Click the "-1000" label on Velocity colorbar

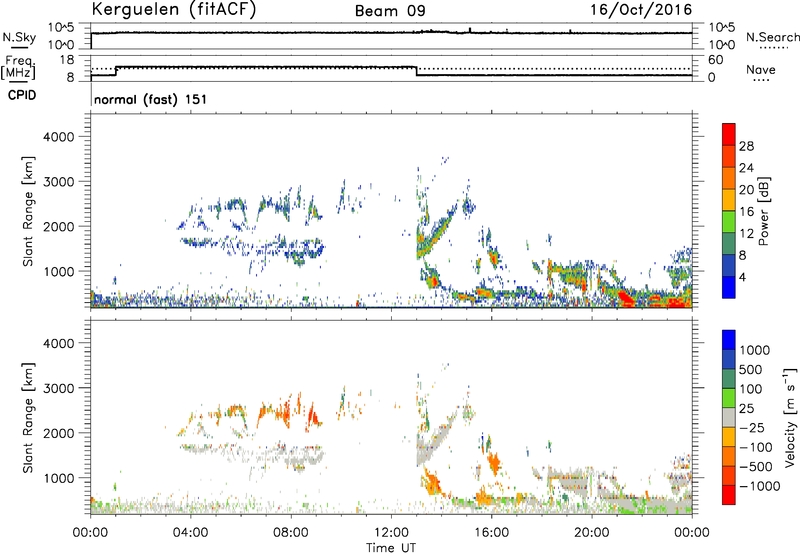tap(760, 486)
